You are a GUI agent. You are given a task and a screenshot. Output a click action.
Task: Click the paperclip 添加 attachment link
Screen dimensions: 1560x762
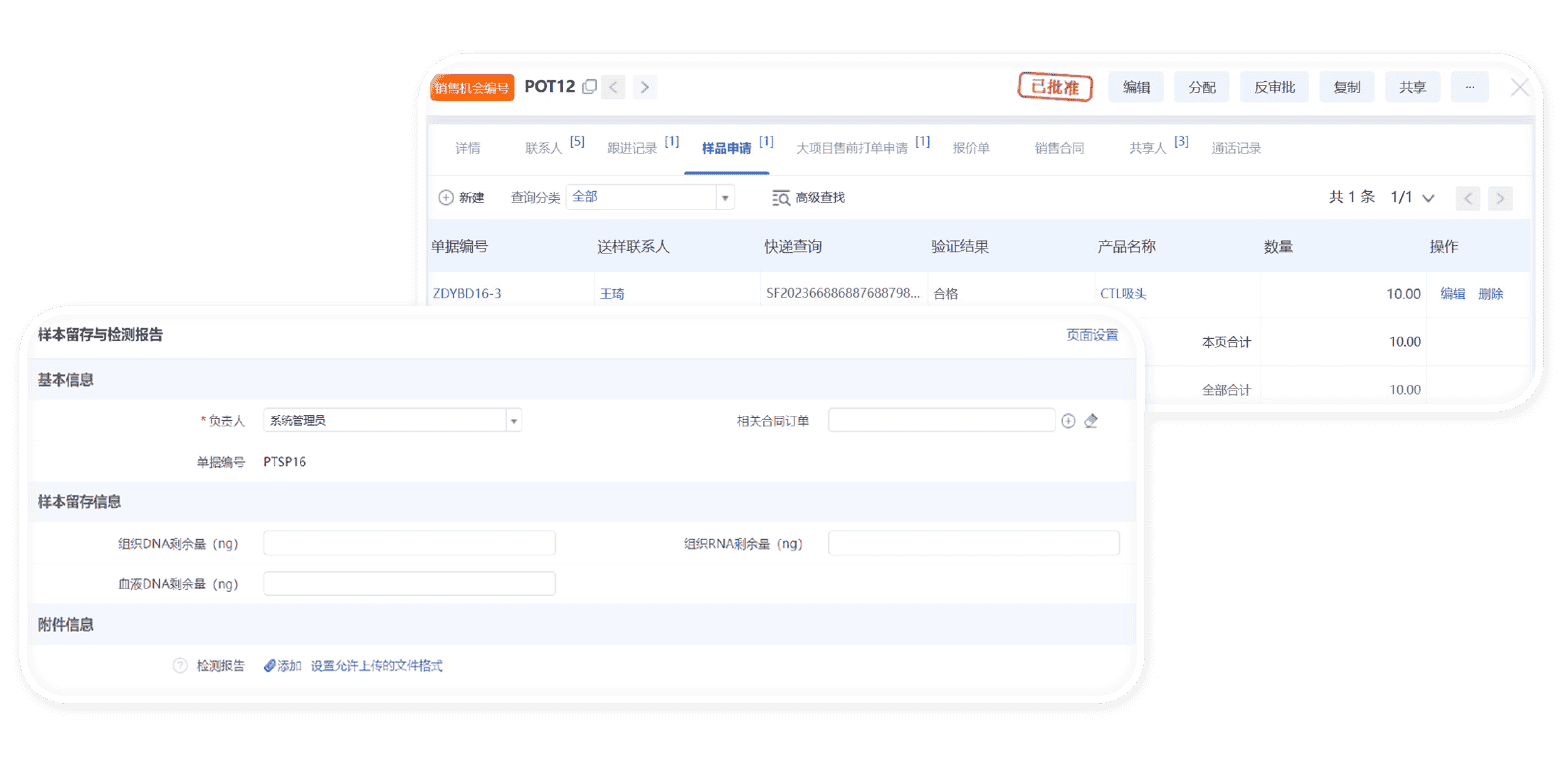tap(282, 665)
